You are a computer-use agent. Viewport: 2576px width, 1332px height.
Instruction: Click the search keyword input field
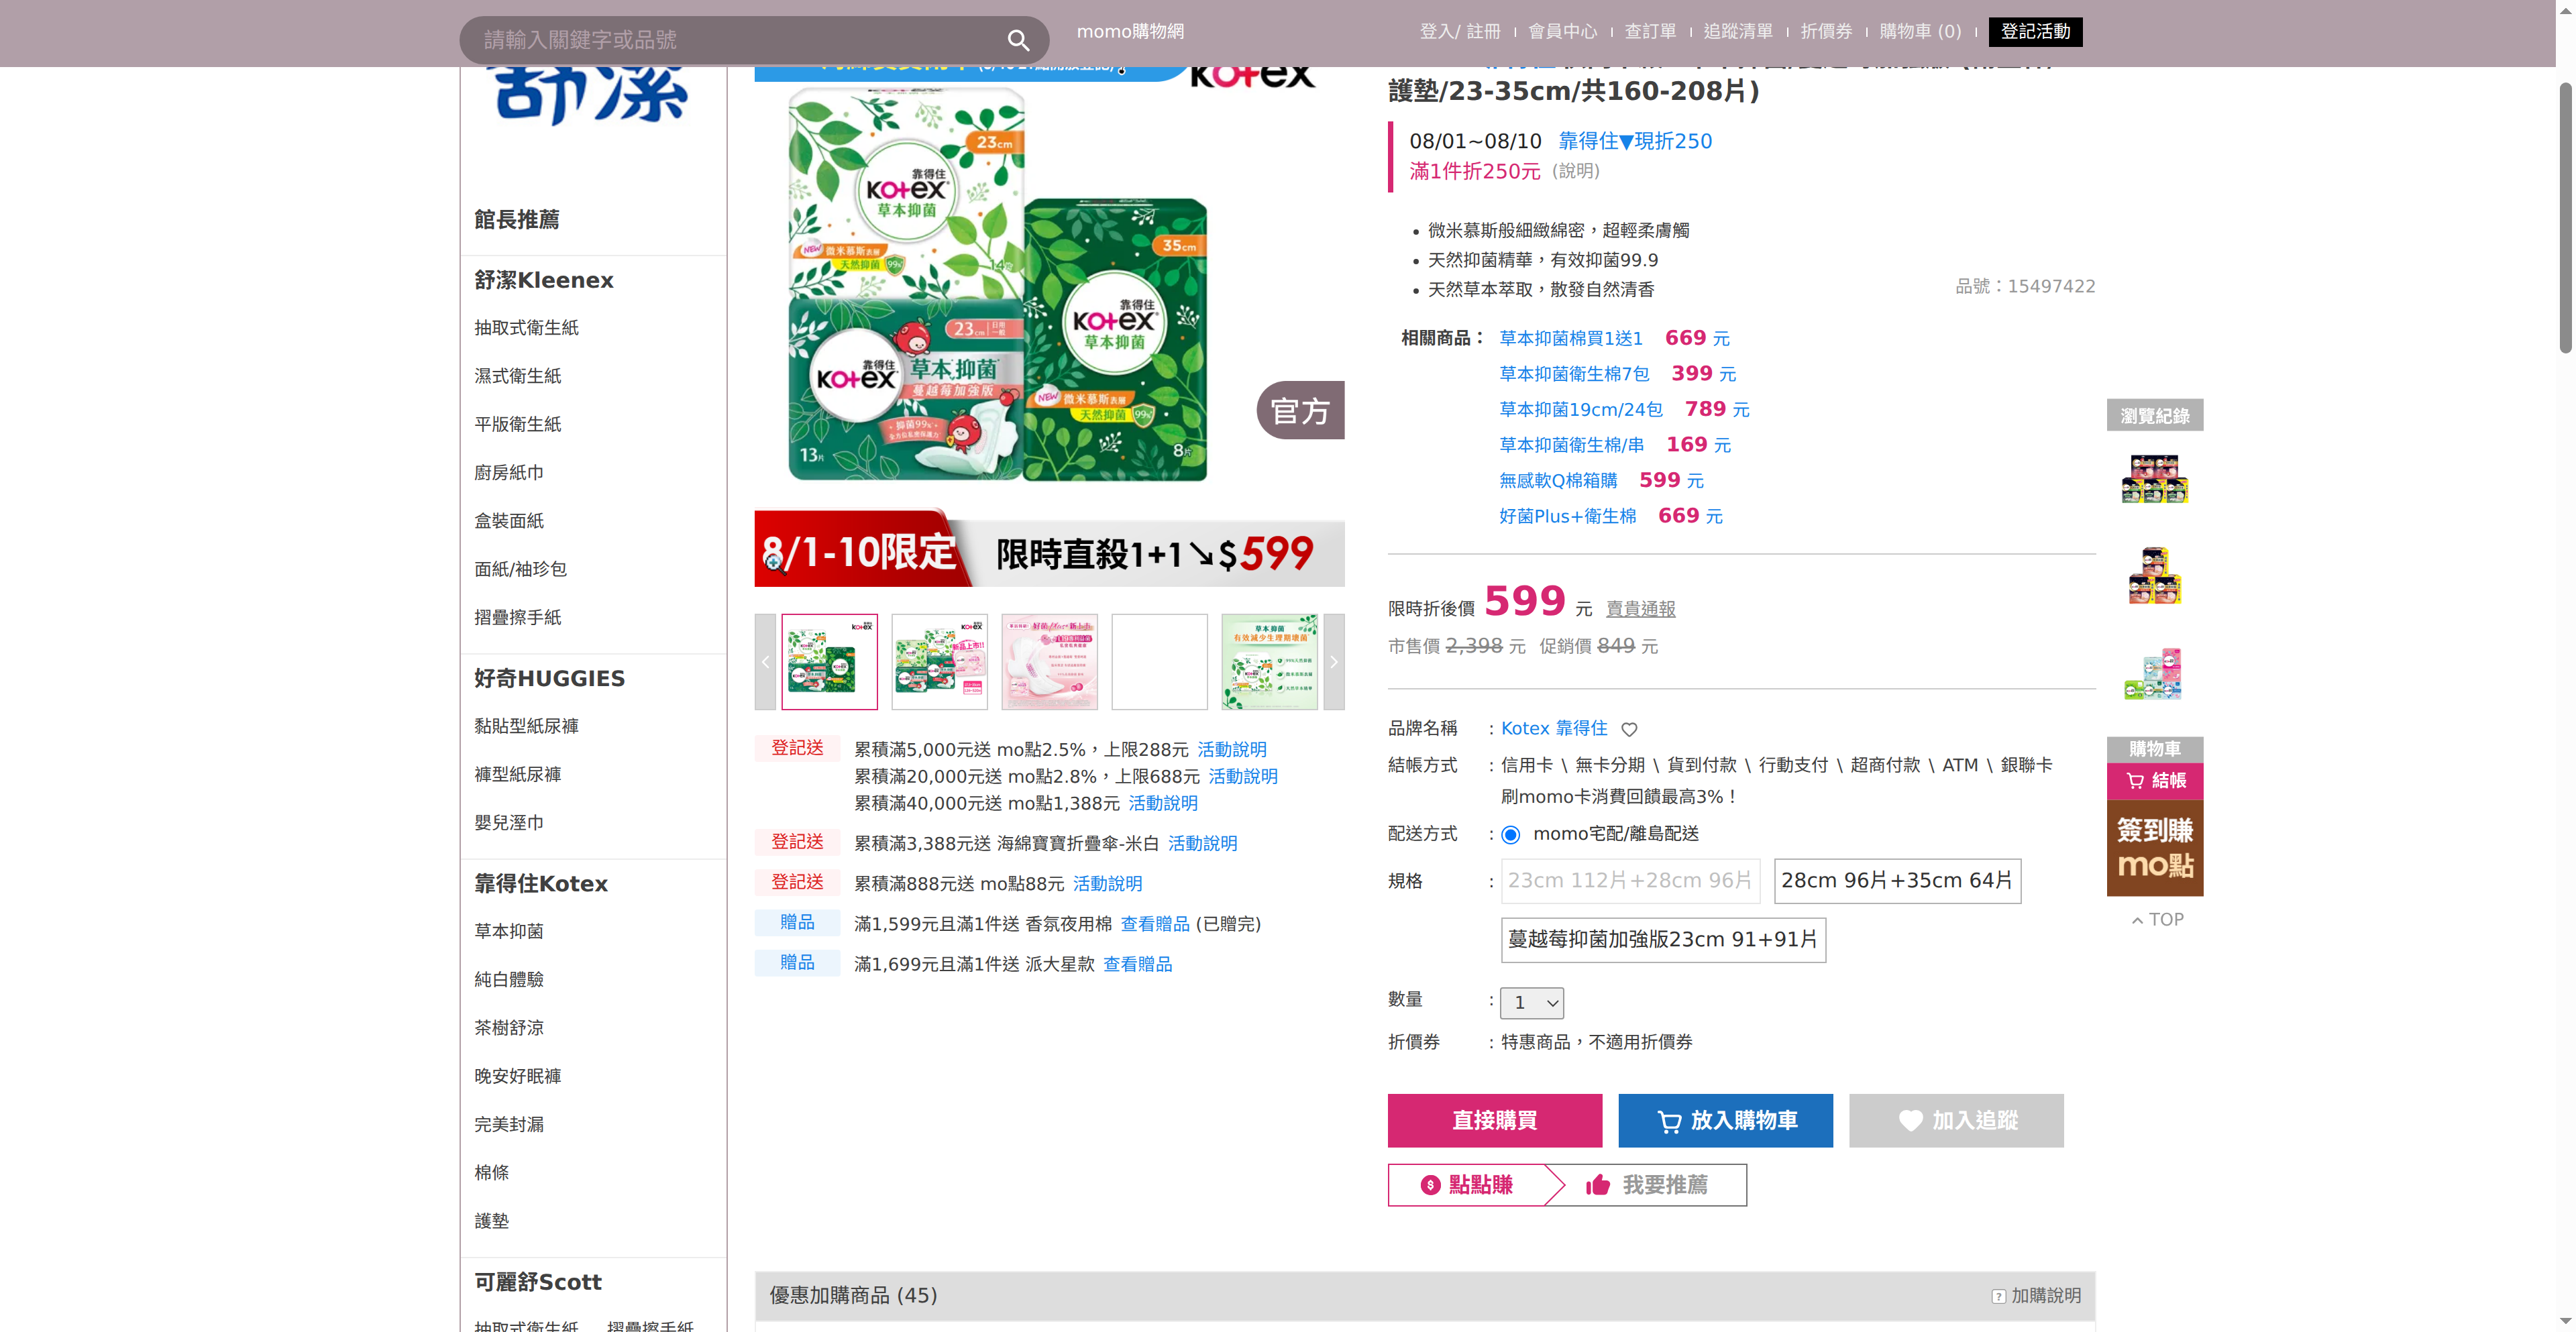click(x=740, y=40)
